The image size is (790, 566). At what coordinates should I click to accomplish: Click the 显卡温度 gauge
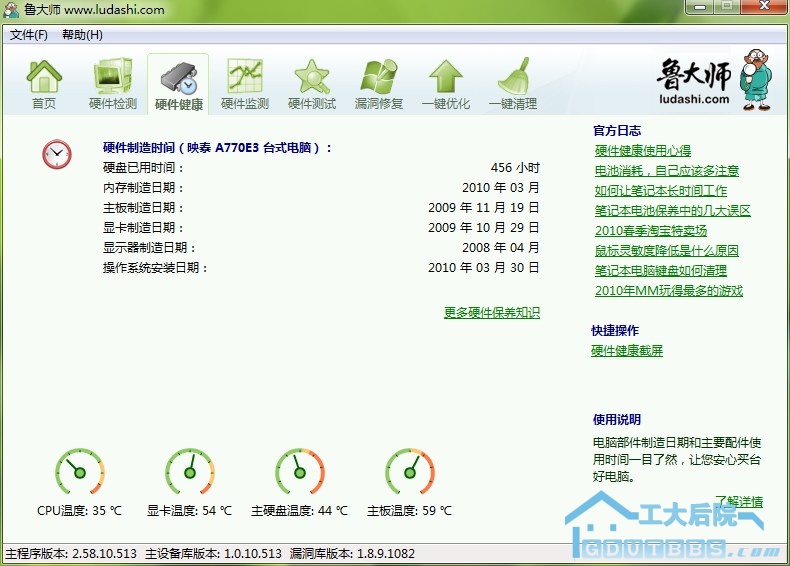point(190,472)
